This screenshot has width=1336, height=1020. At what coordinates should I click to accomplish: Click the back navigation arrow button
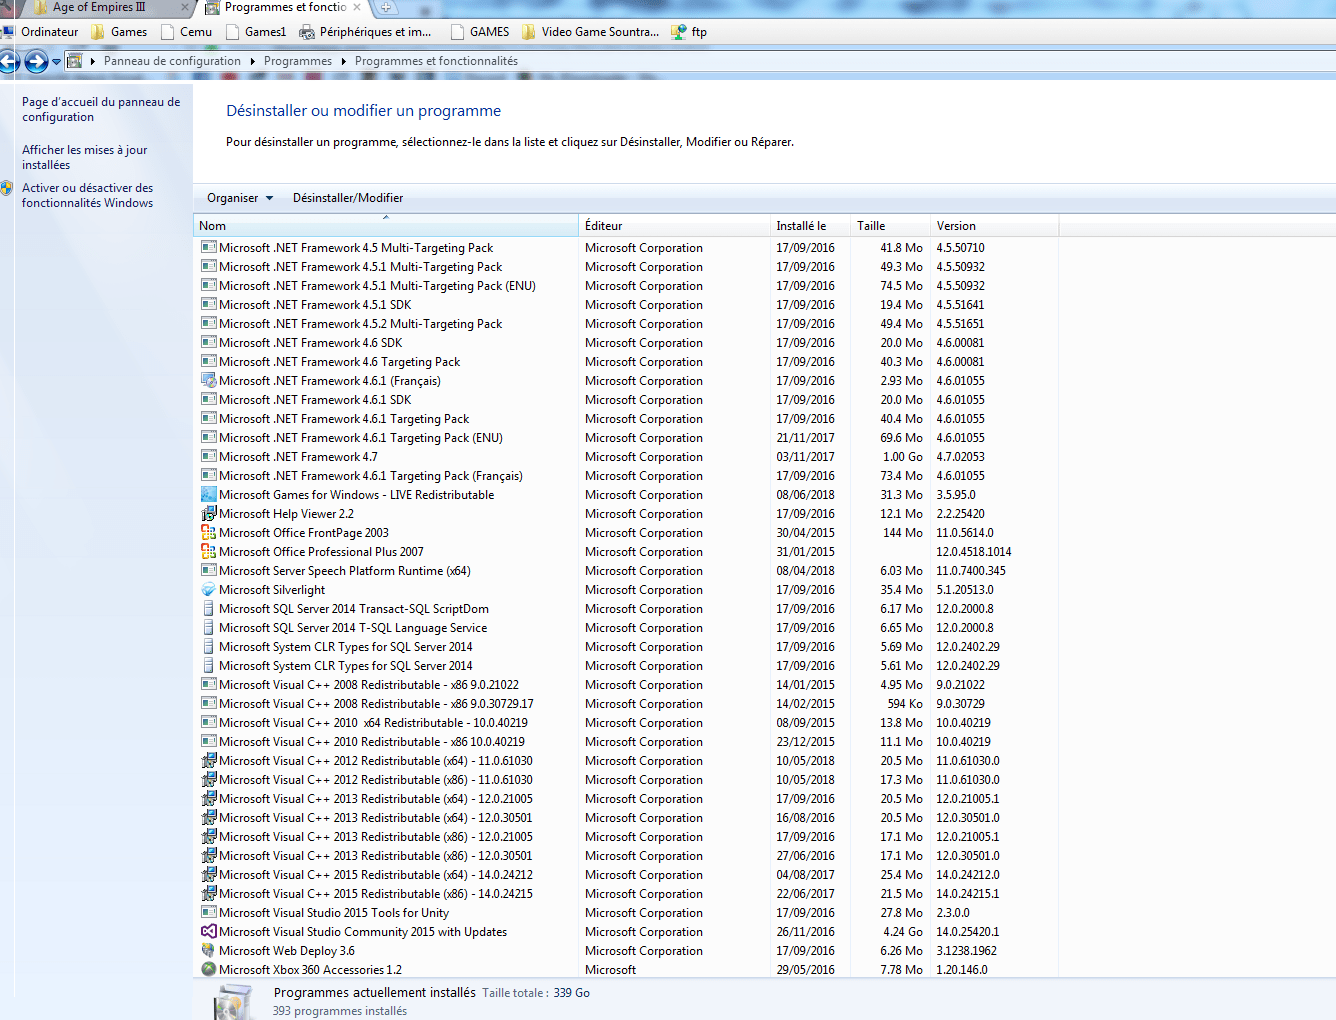tap(8, 62)
